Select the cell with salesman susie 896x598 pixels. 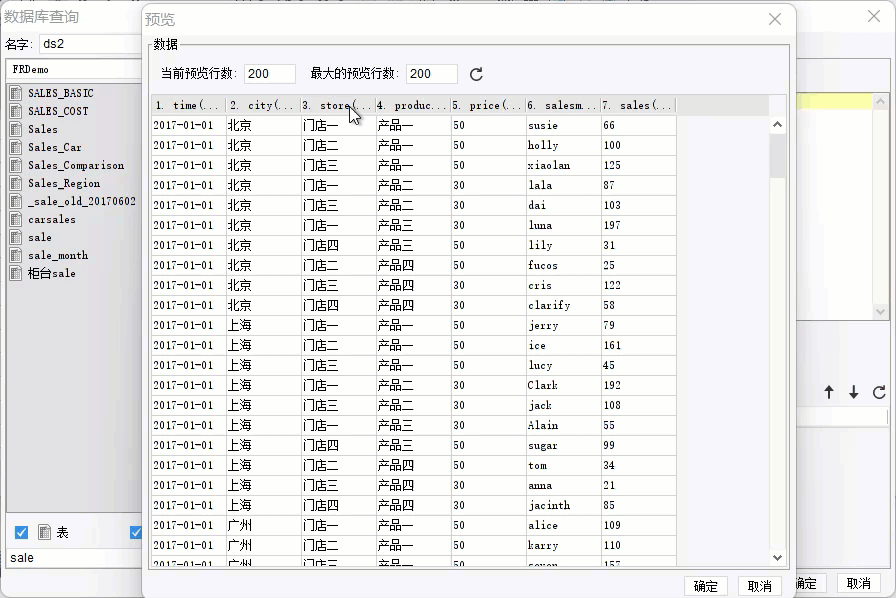tap(563, 125)
